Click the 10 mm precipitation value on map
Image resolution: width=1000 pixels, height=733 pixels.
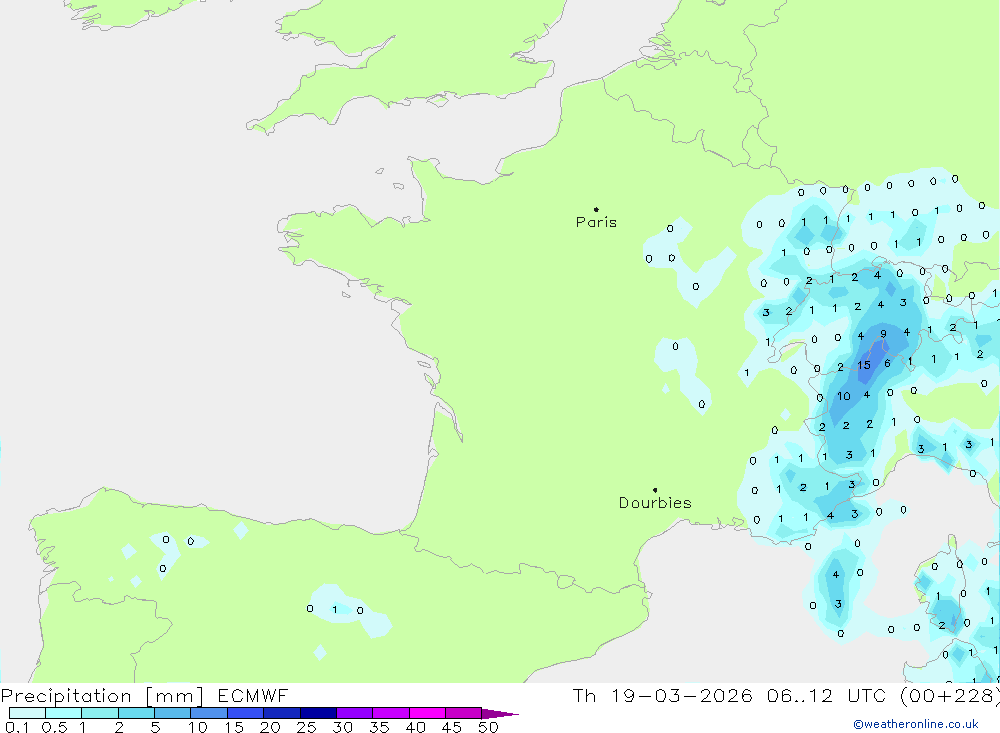(844, 396)
